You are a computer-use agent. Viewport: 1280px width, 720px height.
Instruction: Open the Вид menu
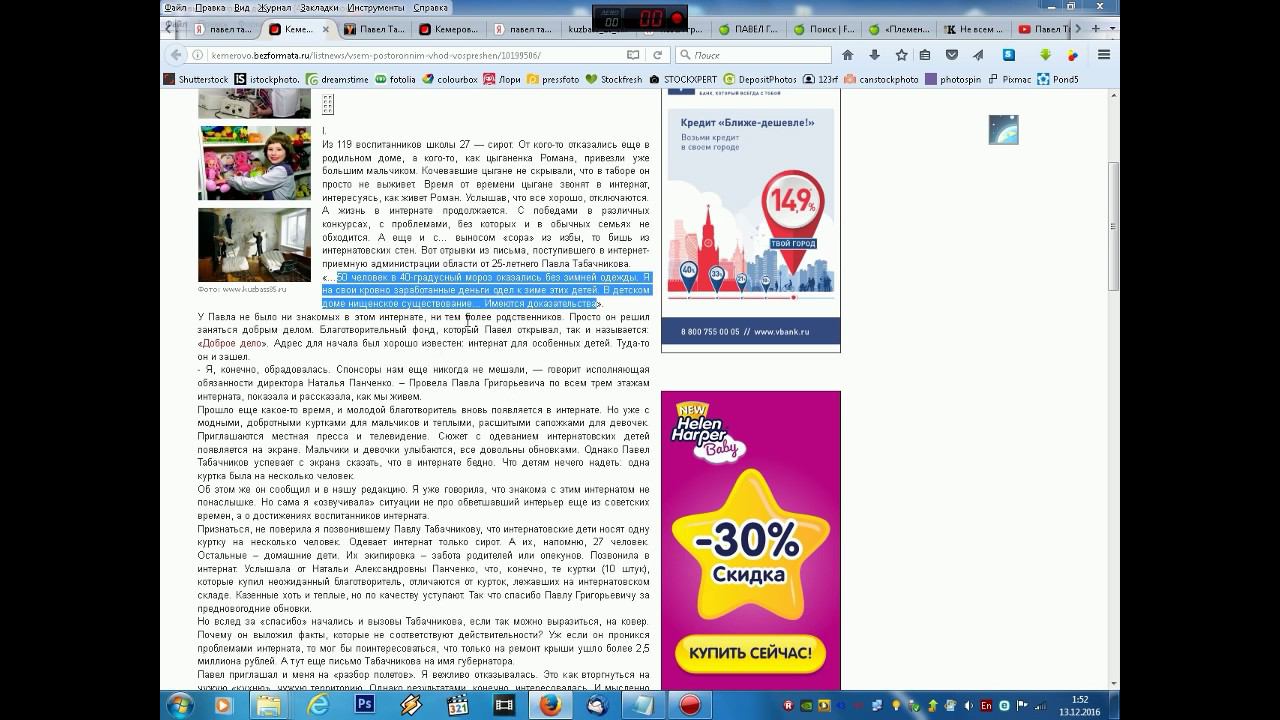(x=242, y=8)
